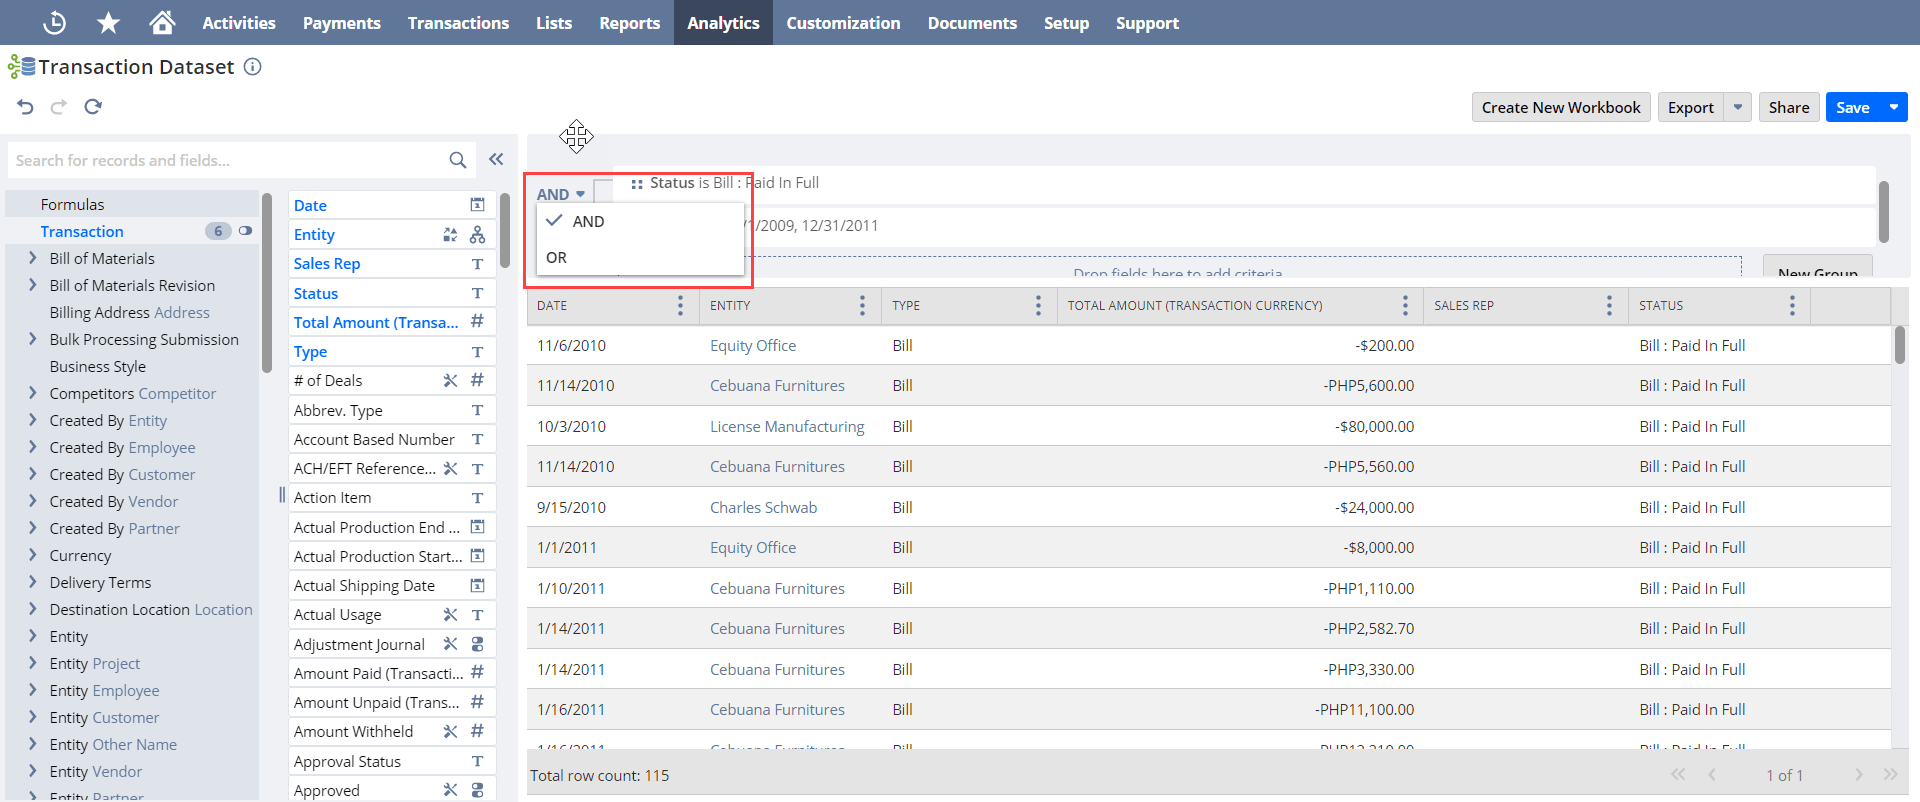Toggle the Transaction joined-fields switch
Screen dimensions: 1920x802
(245, 231)
